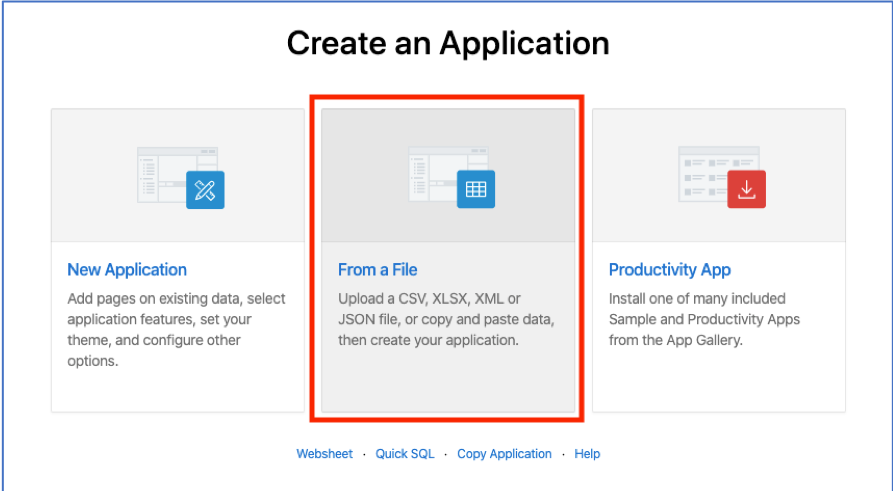893x491 pixels.
Task: Click the Create an Application page title
Action: coord(448,43)
